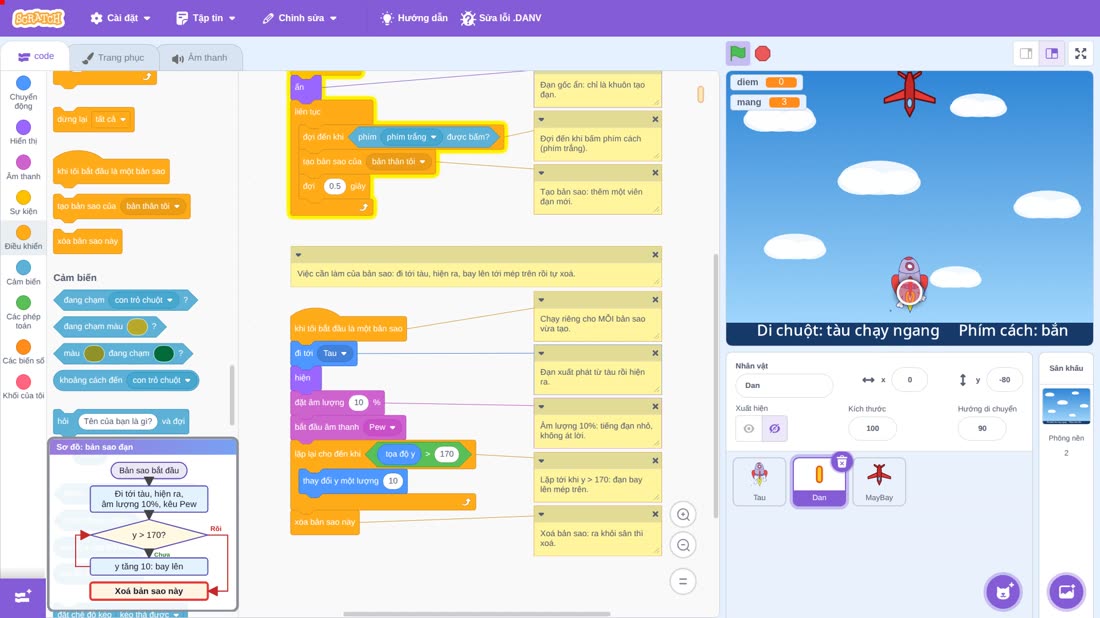The height and width of the screenshot is (618, 1100).
Task: Collapse the 'Xoá bản sao: ra khỏi sân' comment
Action: [542, 514]
